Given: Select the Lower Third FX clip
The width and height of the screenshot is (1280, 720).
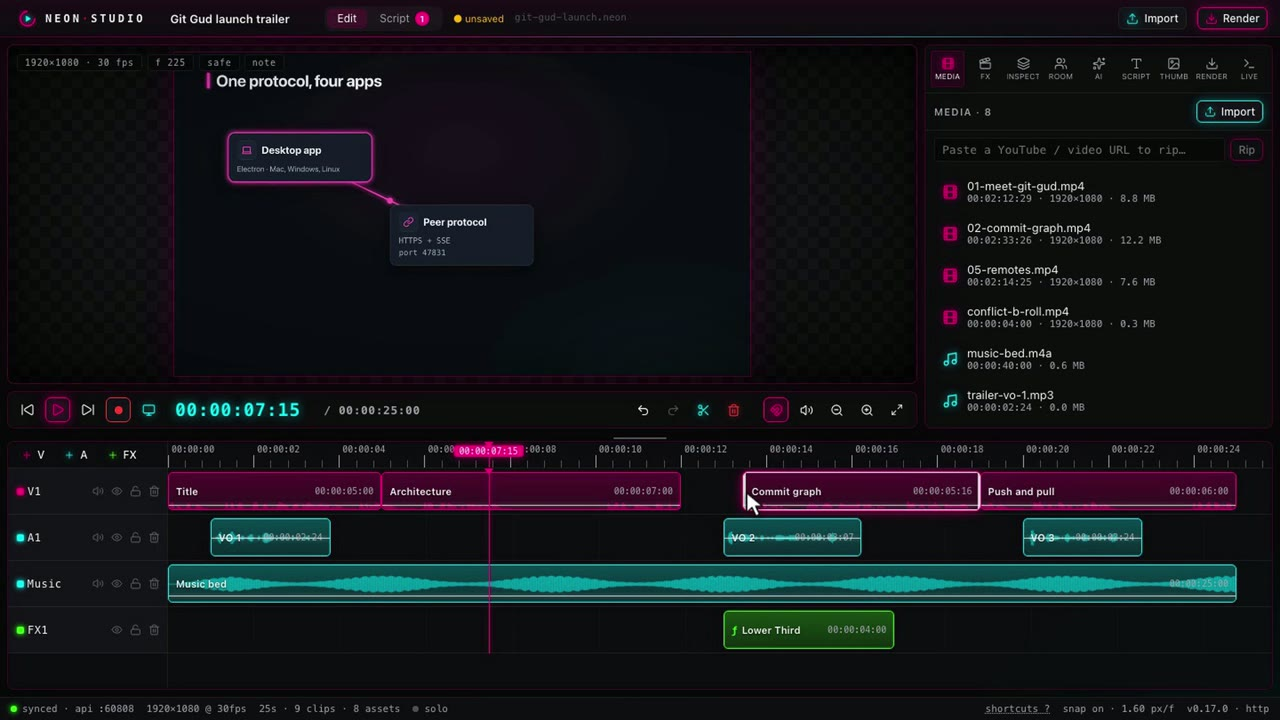Looking at the screenshot, I should click(808, 630).
